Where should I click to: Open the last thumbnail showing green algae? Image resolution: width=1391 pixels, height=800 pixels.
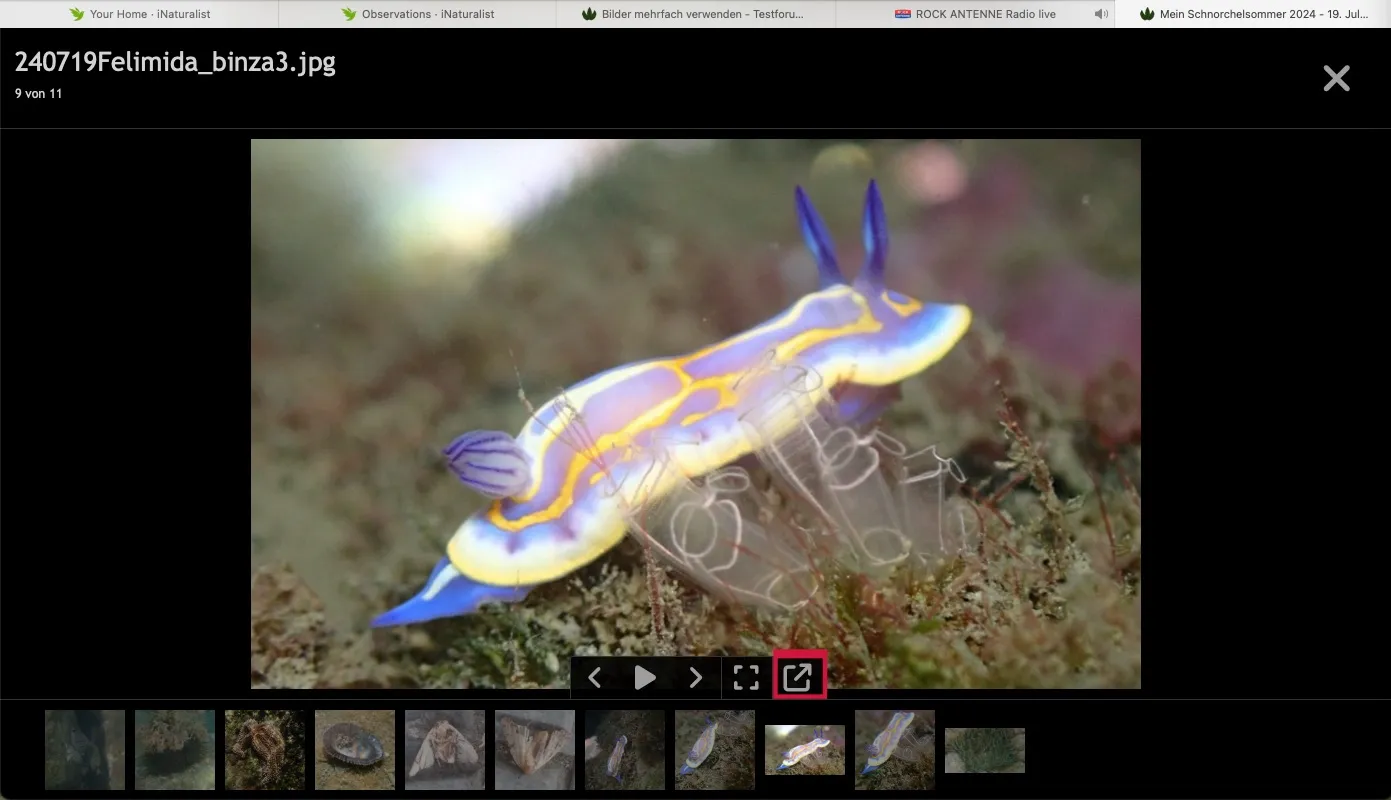pyautogui.click(x=985, y=750)
